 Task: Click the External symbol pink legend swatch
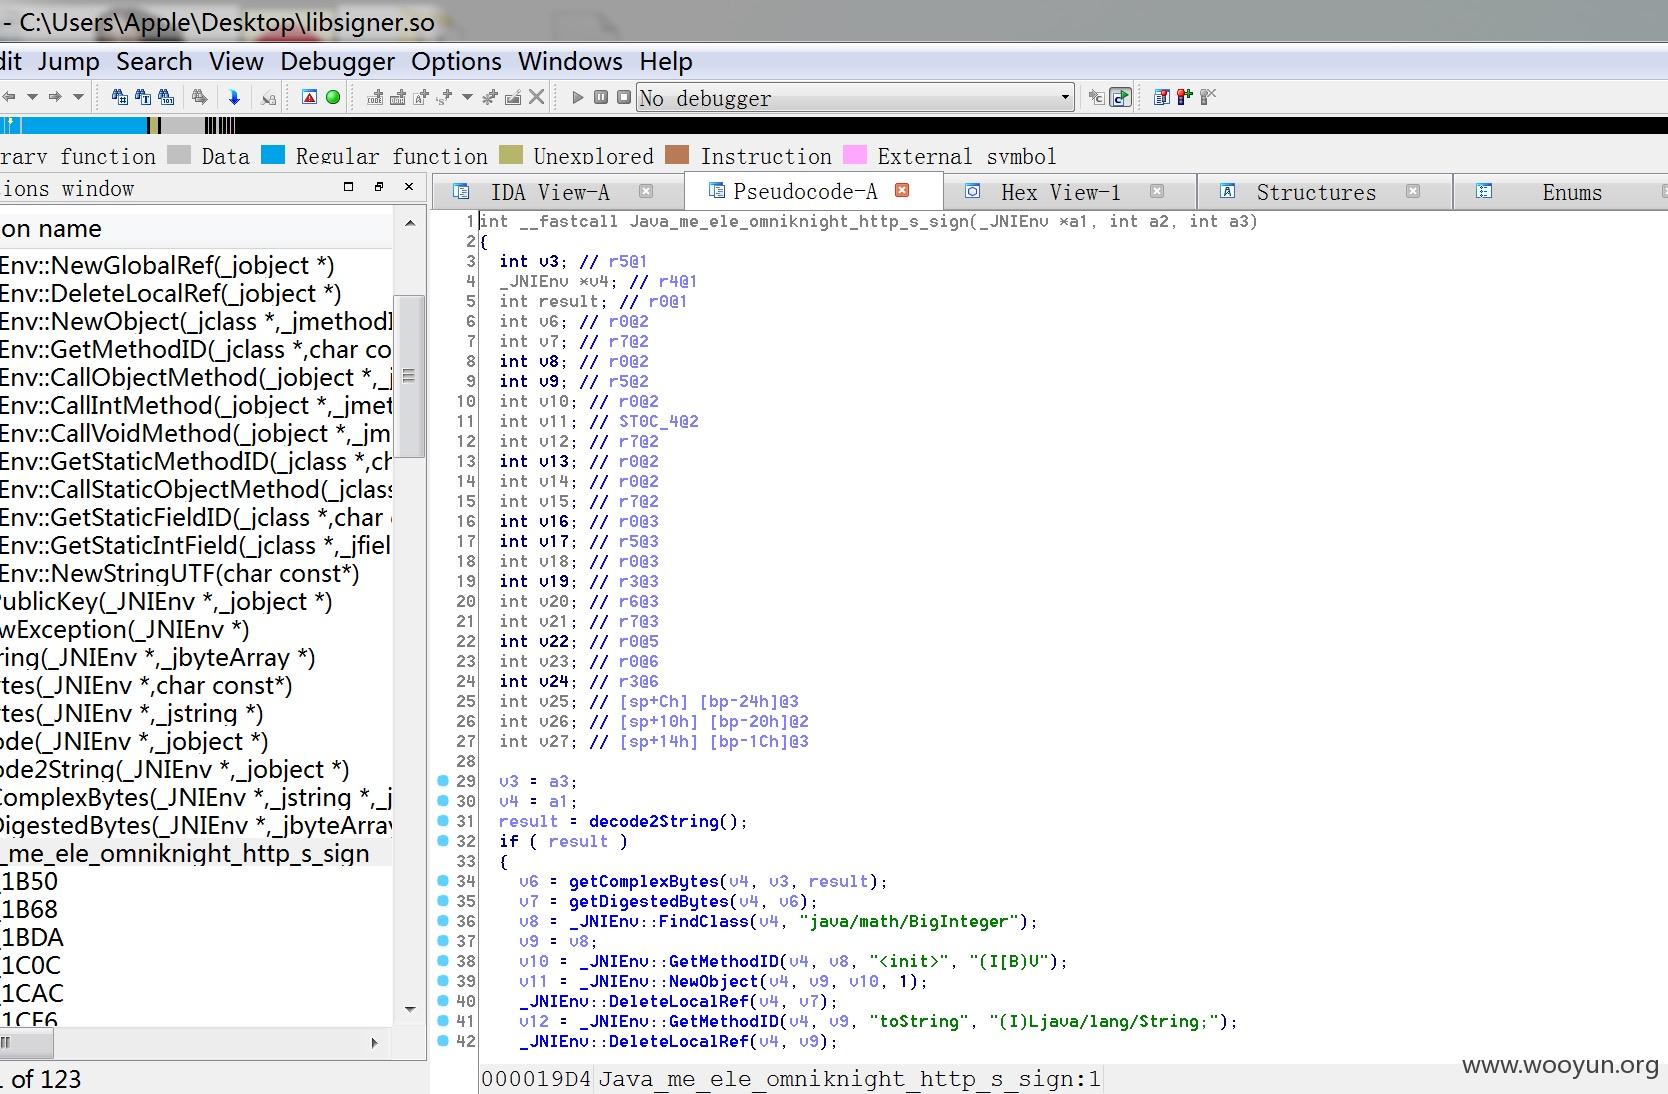pyautogui.click(x=855, y=155)
